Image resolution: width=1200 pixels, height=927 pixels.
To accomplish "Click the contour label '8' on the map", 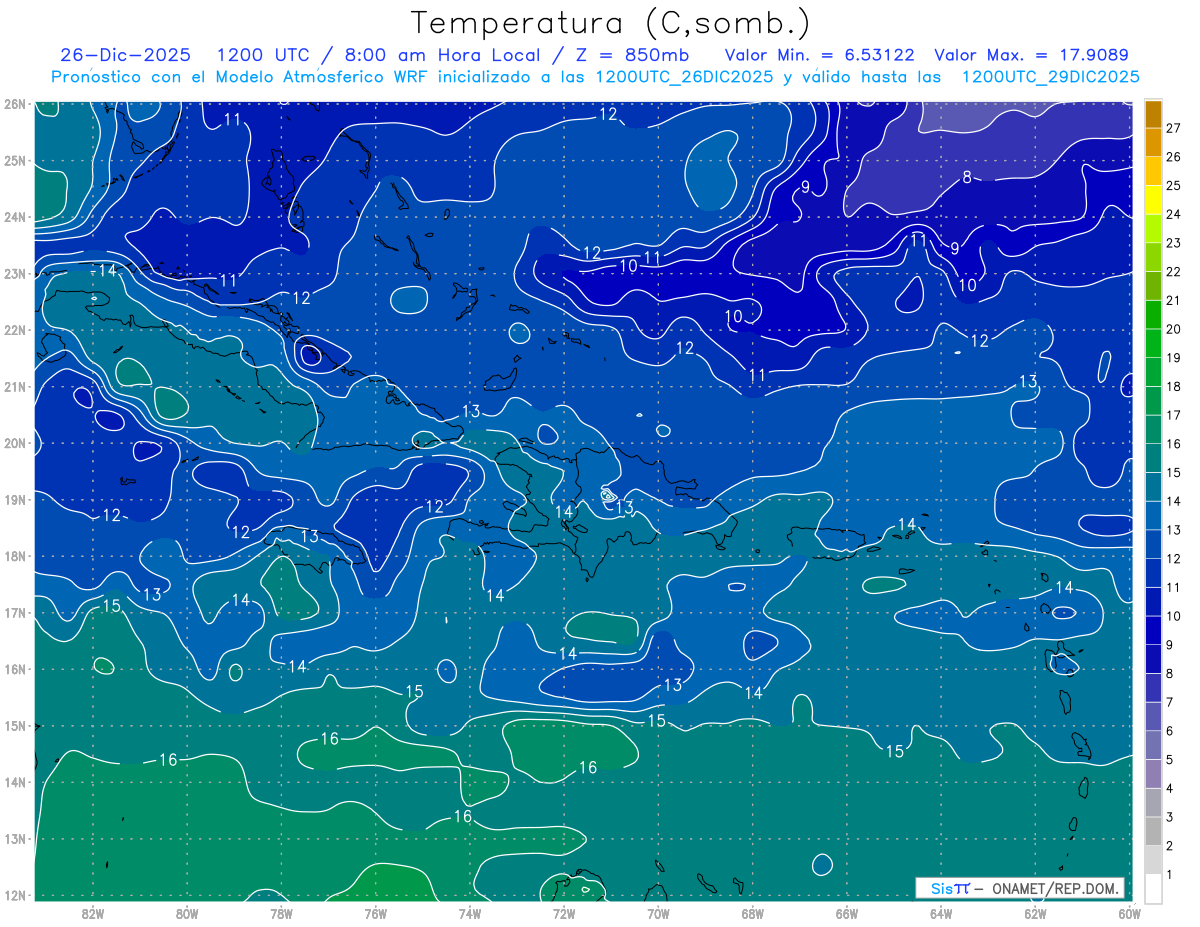I will pos(967,178).
